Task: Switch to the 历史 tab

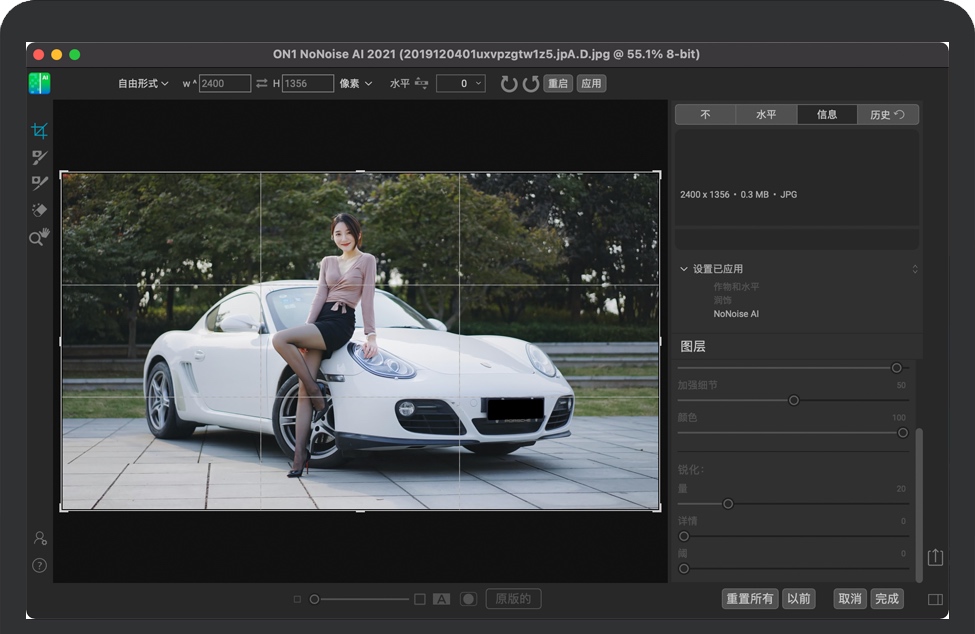Action: 887,115
